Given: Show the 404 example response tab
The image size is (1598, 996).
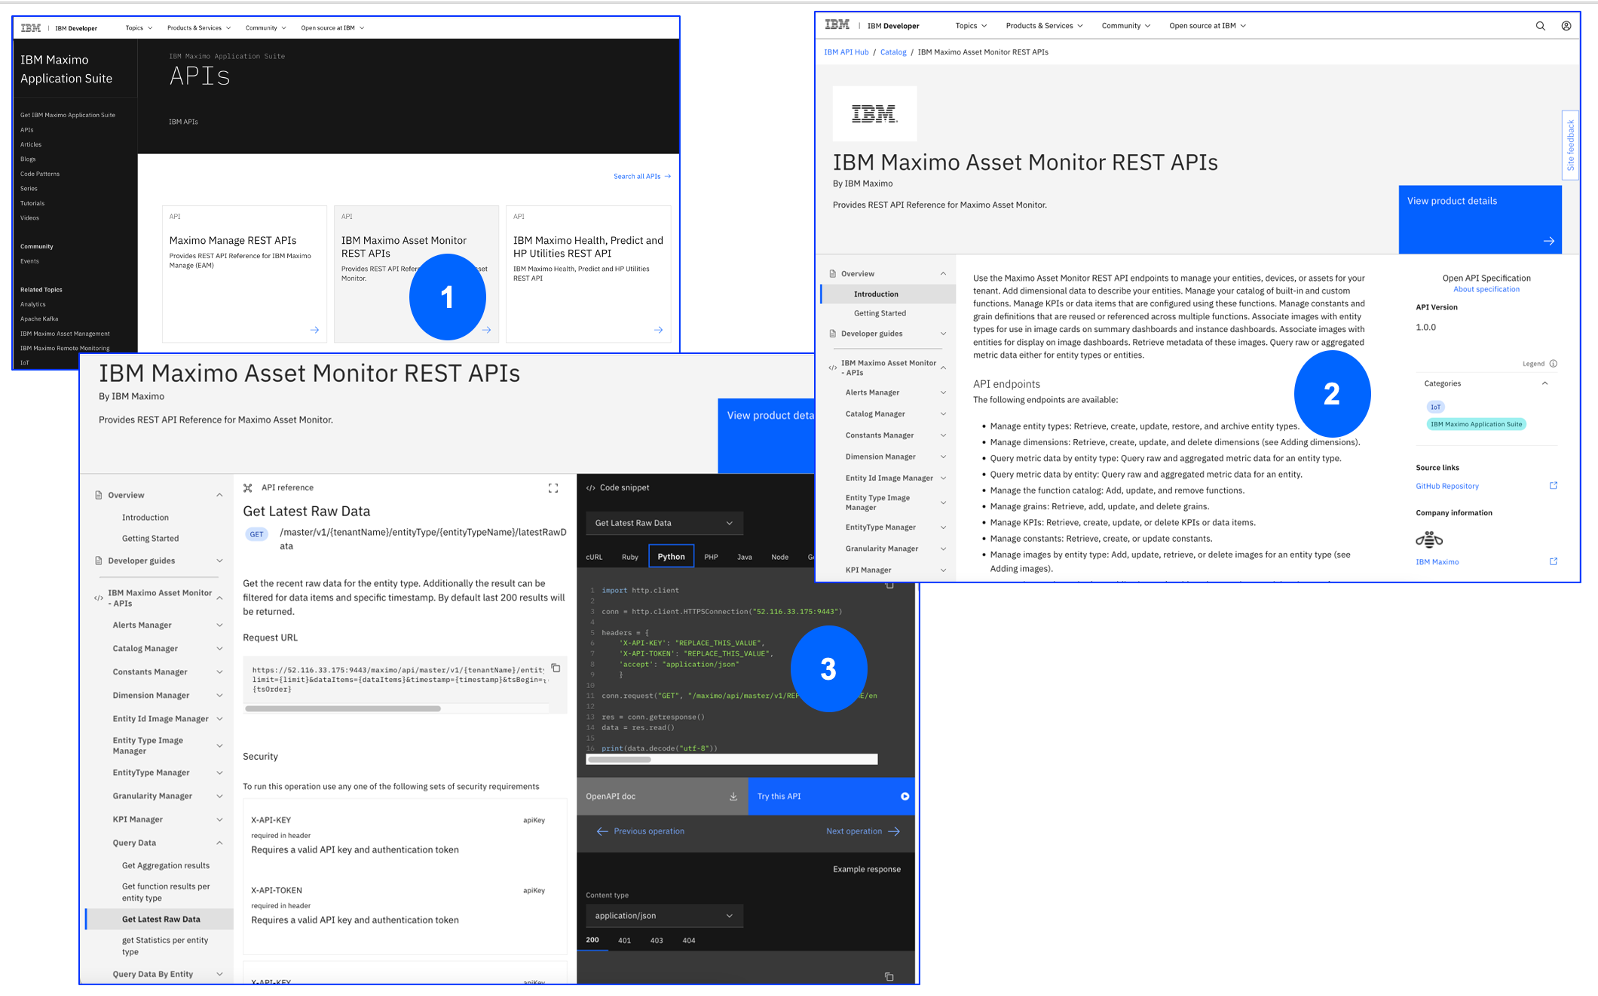Looking at the screenshot, I should coord(689,941).
